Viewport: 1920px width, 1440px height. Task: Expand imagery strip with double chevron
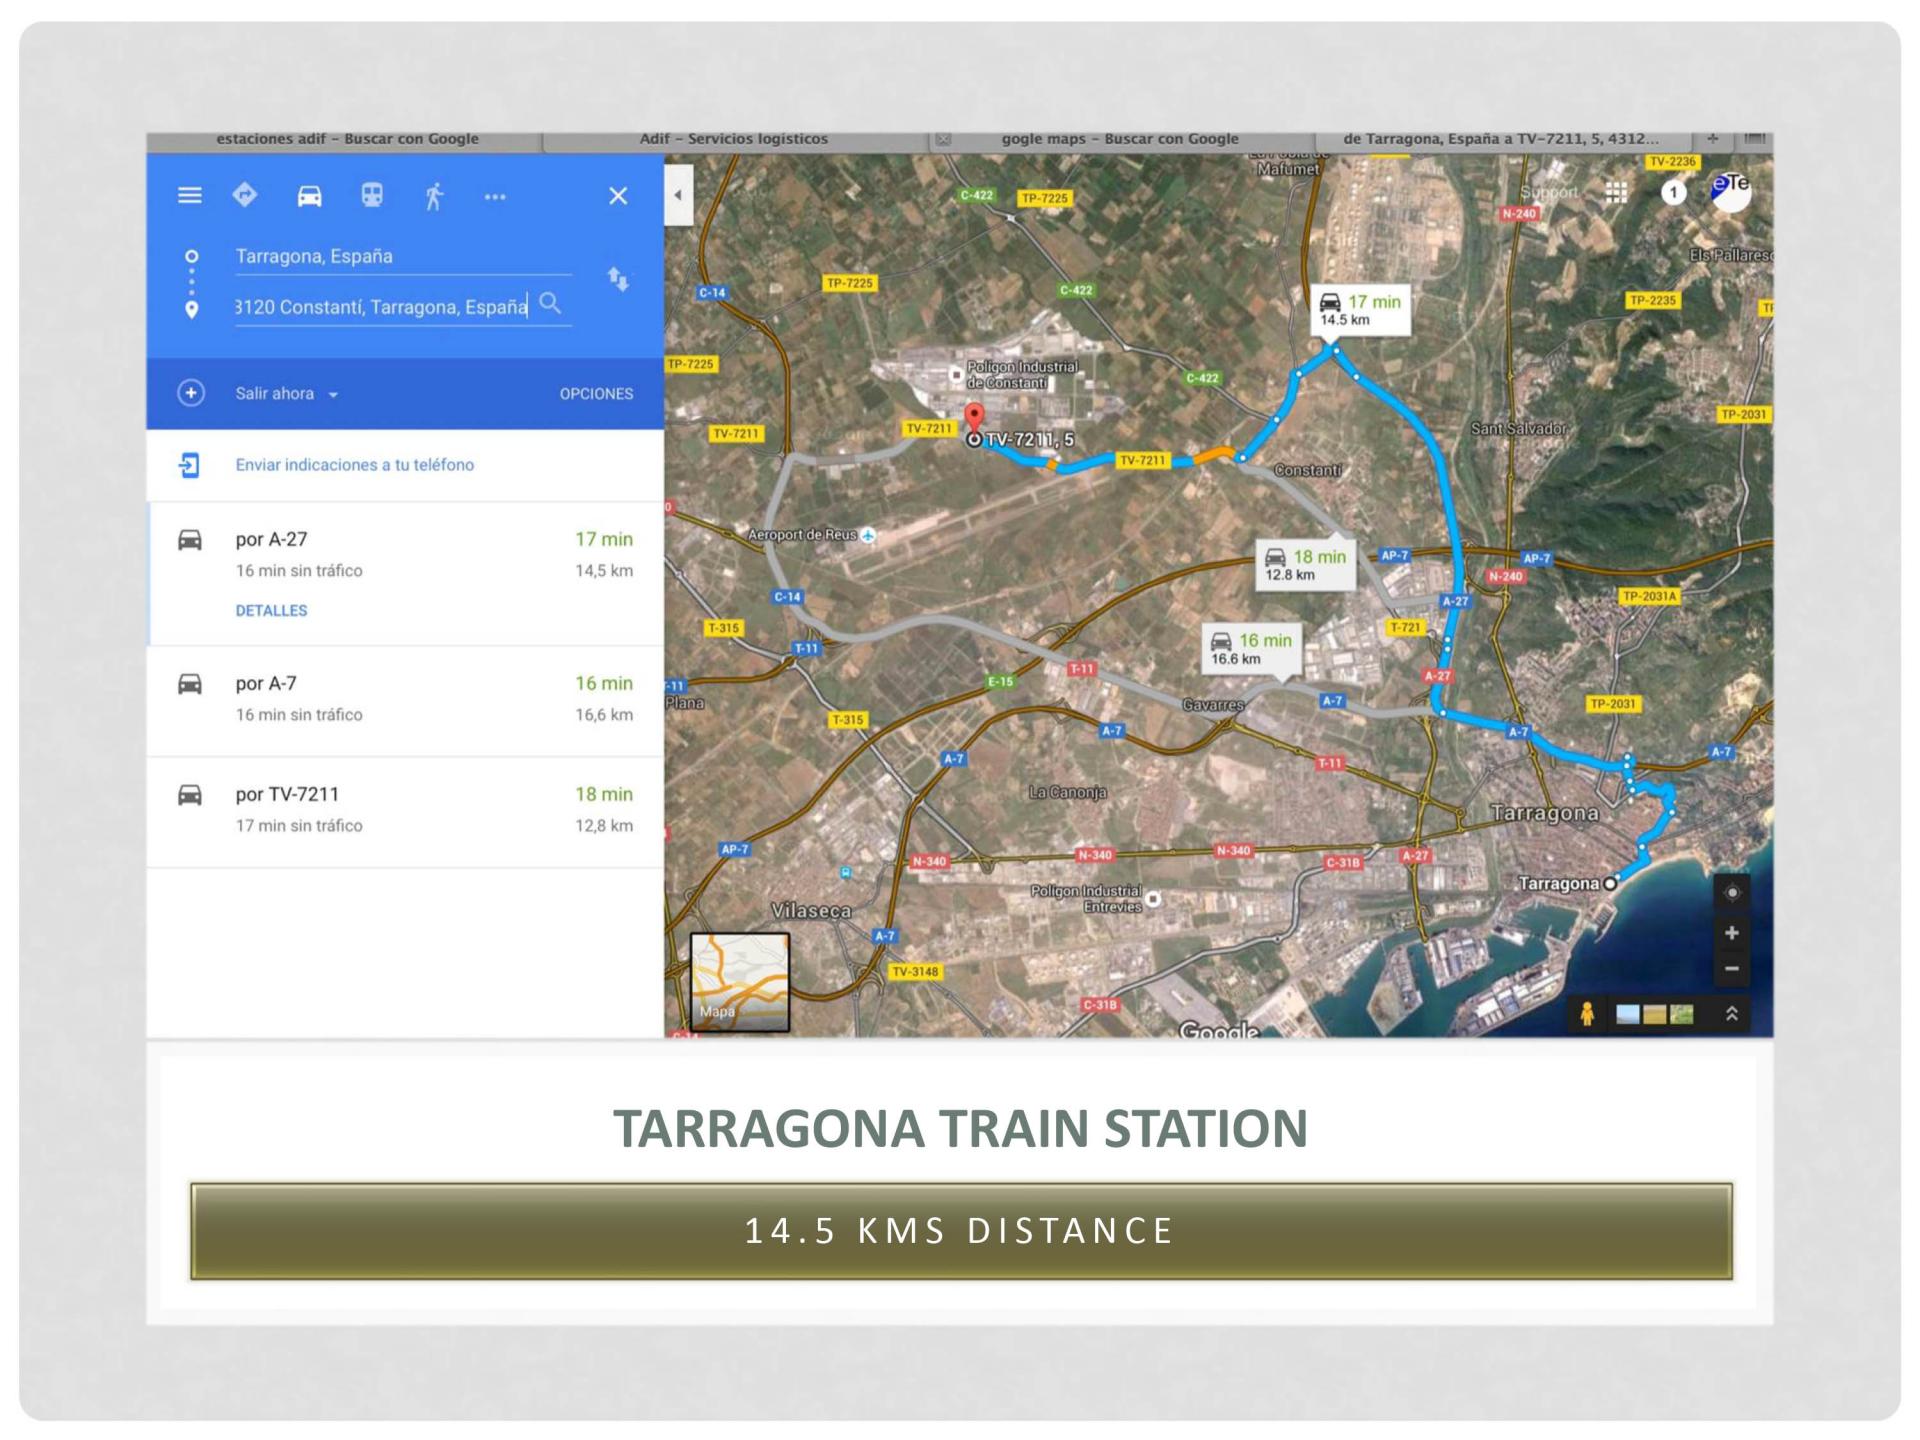coord(1732,1014)
